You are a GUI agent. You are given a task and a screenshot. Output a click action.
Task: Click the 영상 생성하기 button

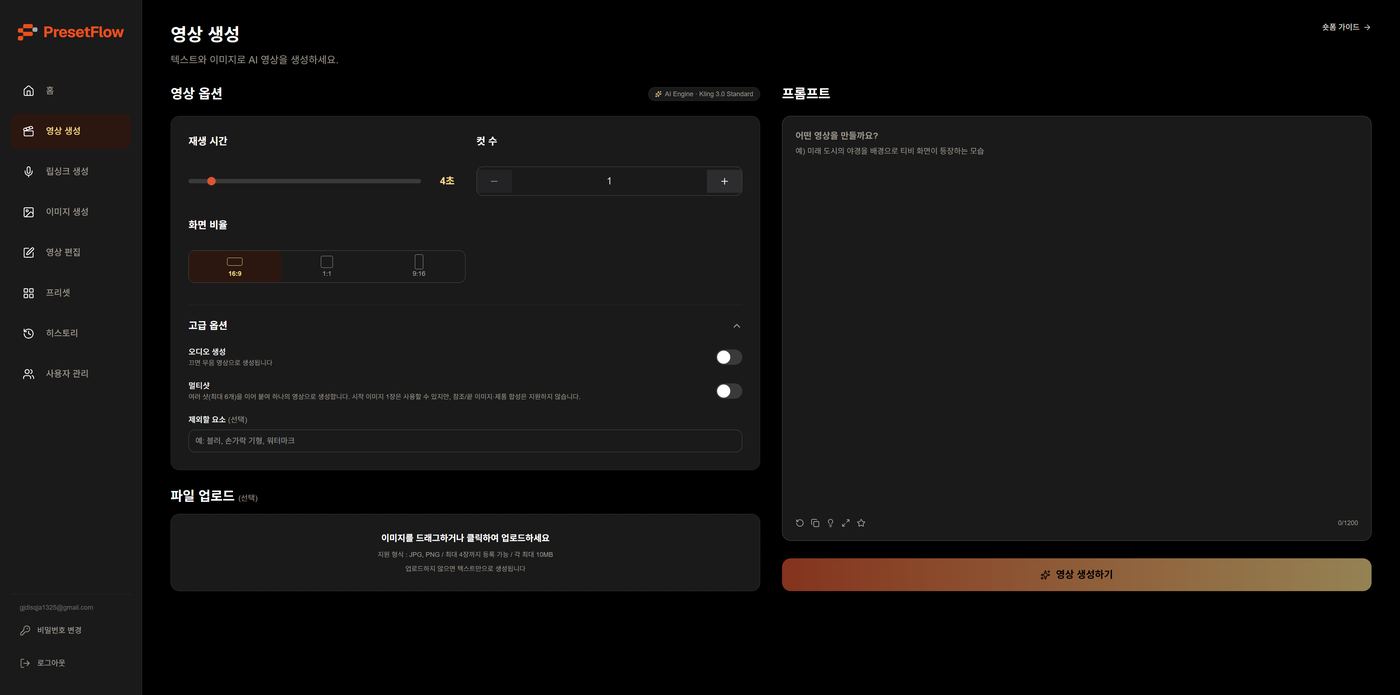[1076, 575]
